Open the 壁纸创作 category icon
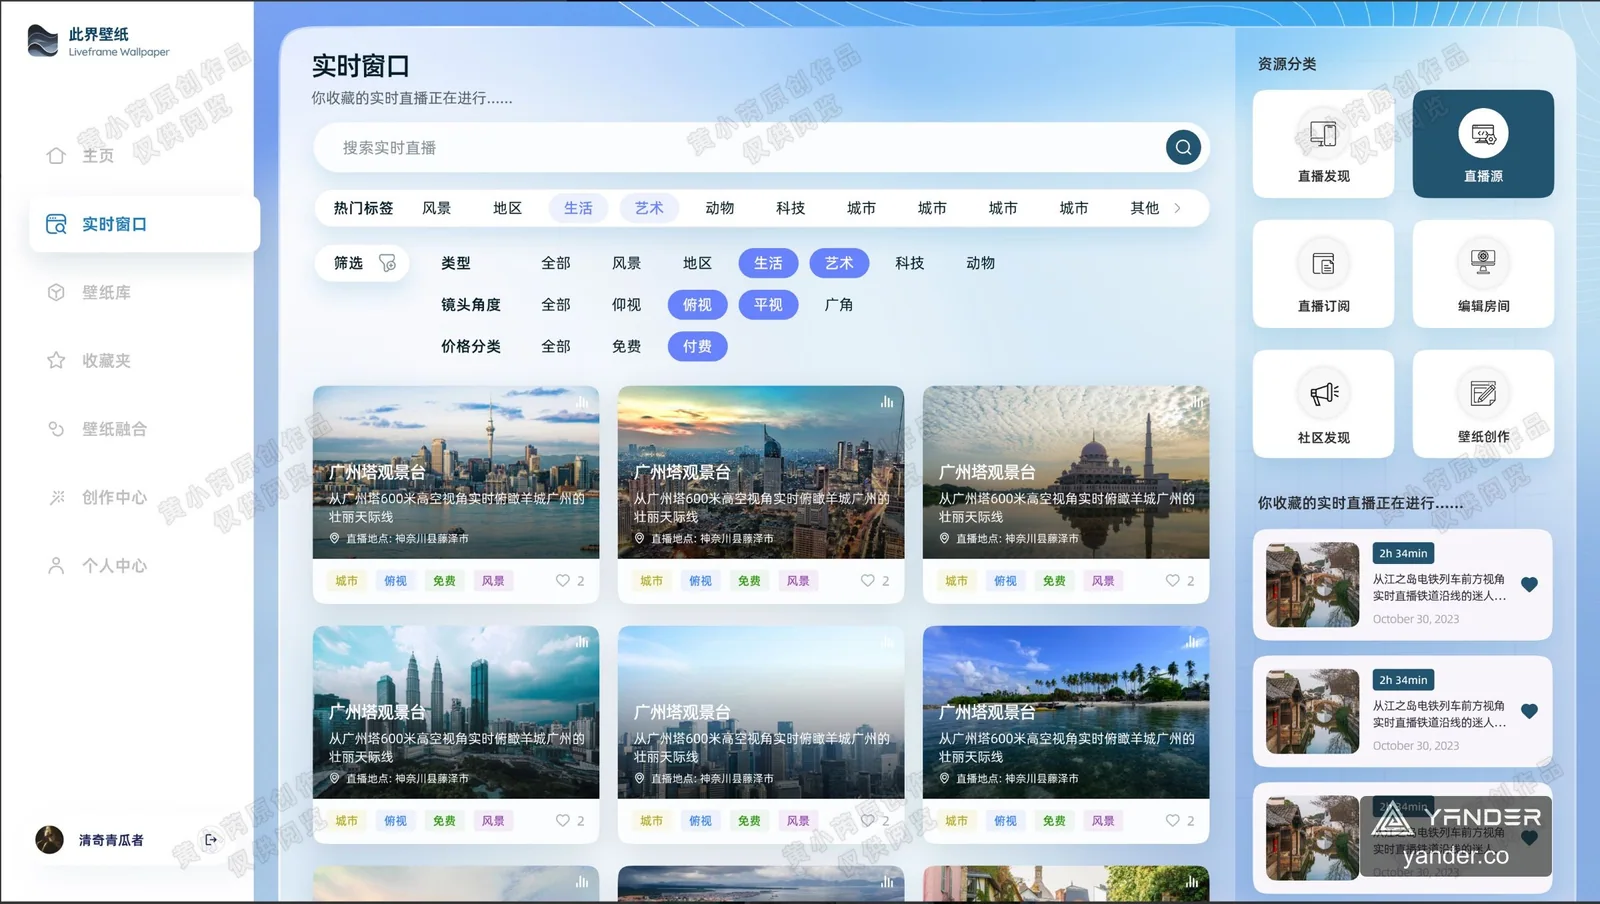This screenshot has height=904, width=1600. pos(1483,393)
